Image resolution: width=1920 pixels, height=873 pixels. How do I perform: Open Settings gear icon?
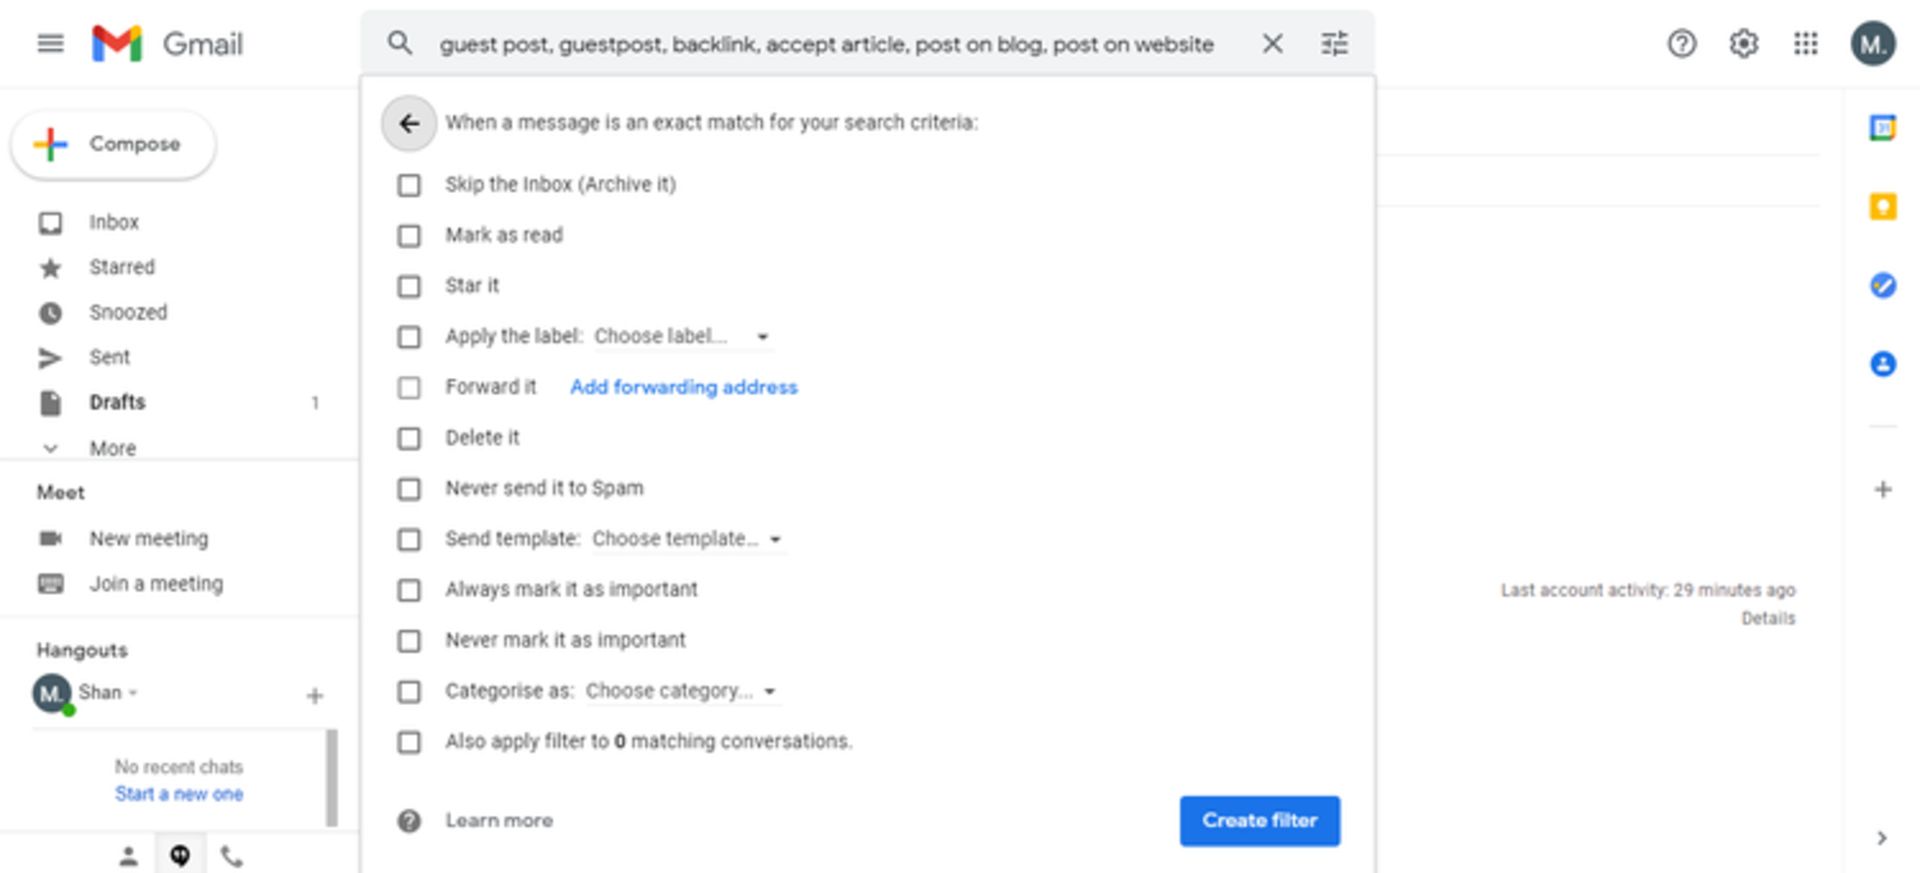(x=1743, y=44)
